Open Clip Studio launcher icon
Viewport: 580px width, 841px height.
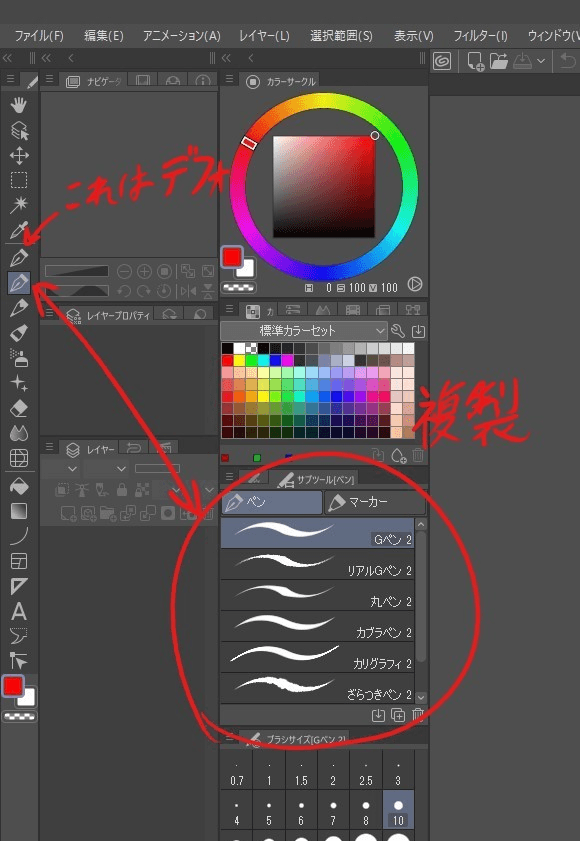(x=442, y=61)
